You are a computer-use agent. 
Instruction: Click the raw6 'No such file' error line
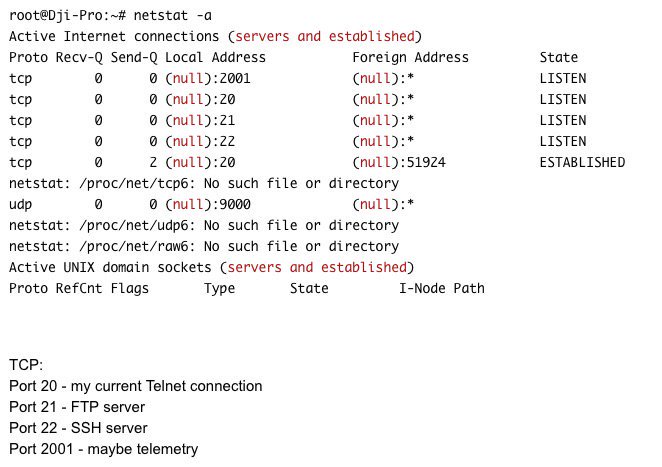(204, 247)
